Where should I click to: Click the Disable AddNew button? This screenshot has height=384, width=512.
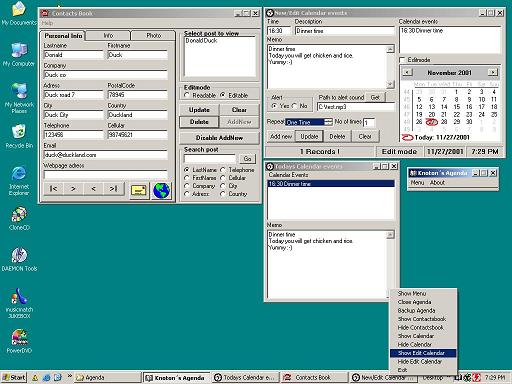pyautogui.click(x=219, y=138)
